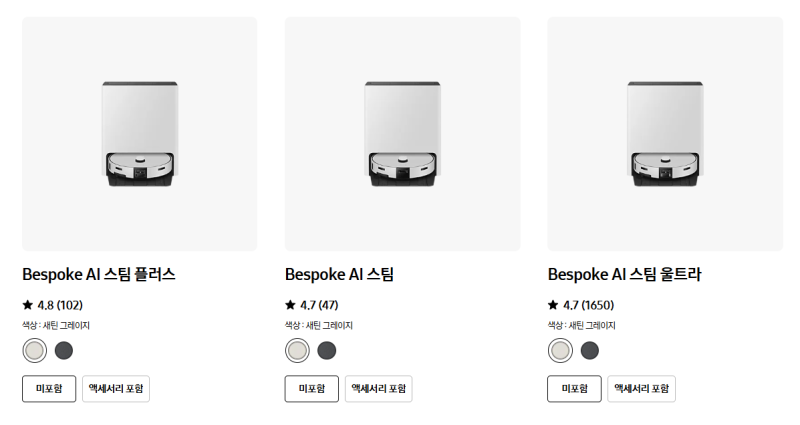Select 액세서리 포함 for Bespoke AI 스팀 플러스
800x425 pixels.
(116, 389)
